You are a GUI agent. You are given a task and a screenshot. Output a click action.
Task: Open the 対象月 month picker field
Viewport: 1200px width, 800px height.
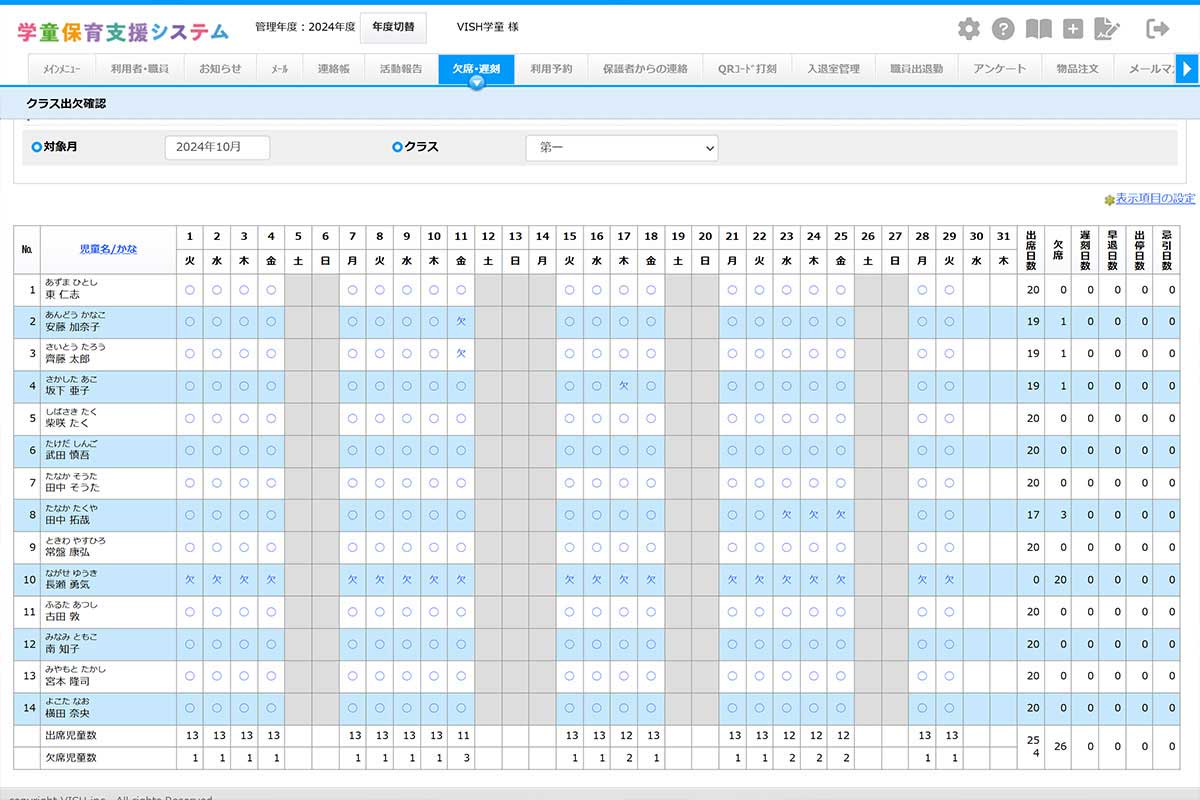click(216, 147)
